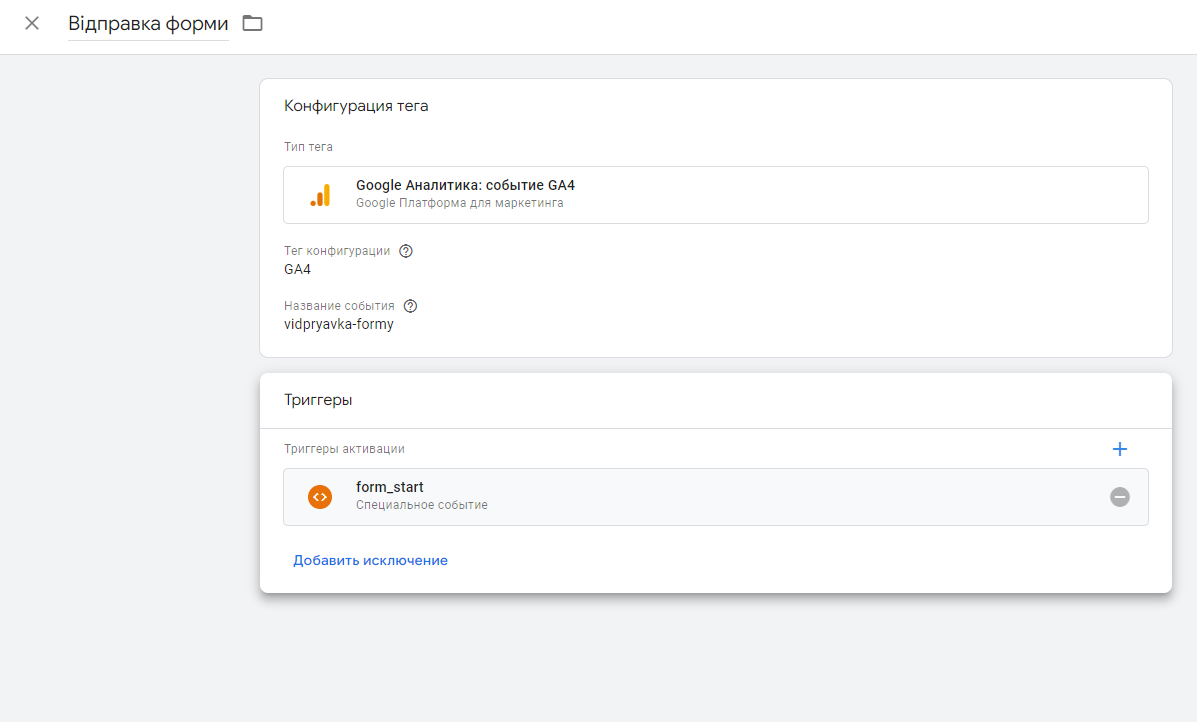The width and height of the screenshot is (1197, 722).
Task: Edit the tag name Відправка форми
Action: tap(148, 23)
